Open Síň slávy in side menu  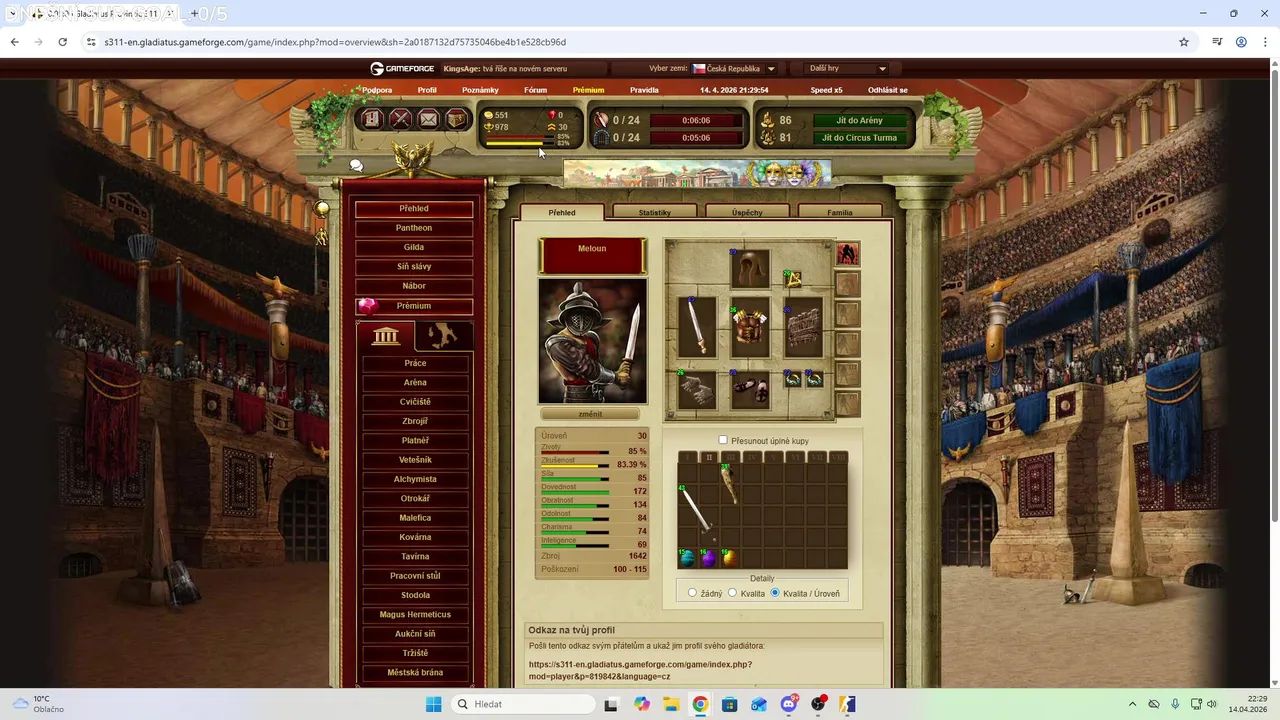[414, 267]
